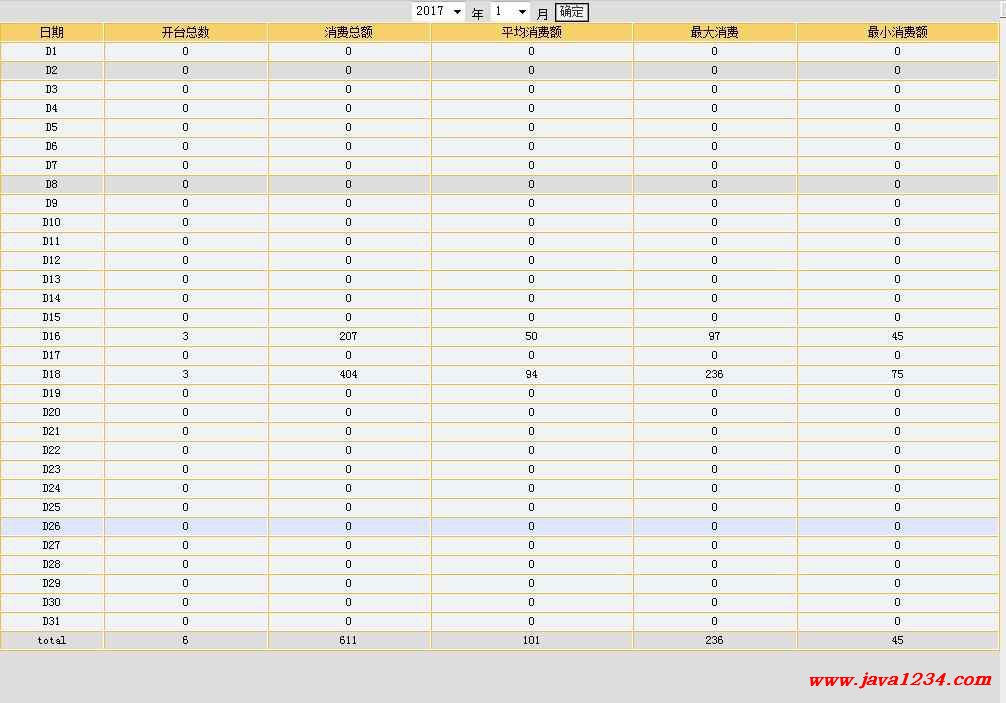
Task: Select the D16 date row label
Action: coord(51,336)
